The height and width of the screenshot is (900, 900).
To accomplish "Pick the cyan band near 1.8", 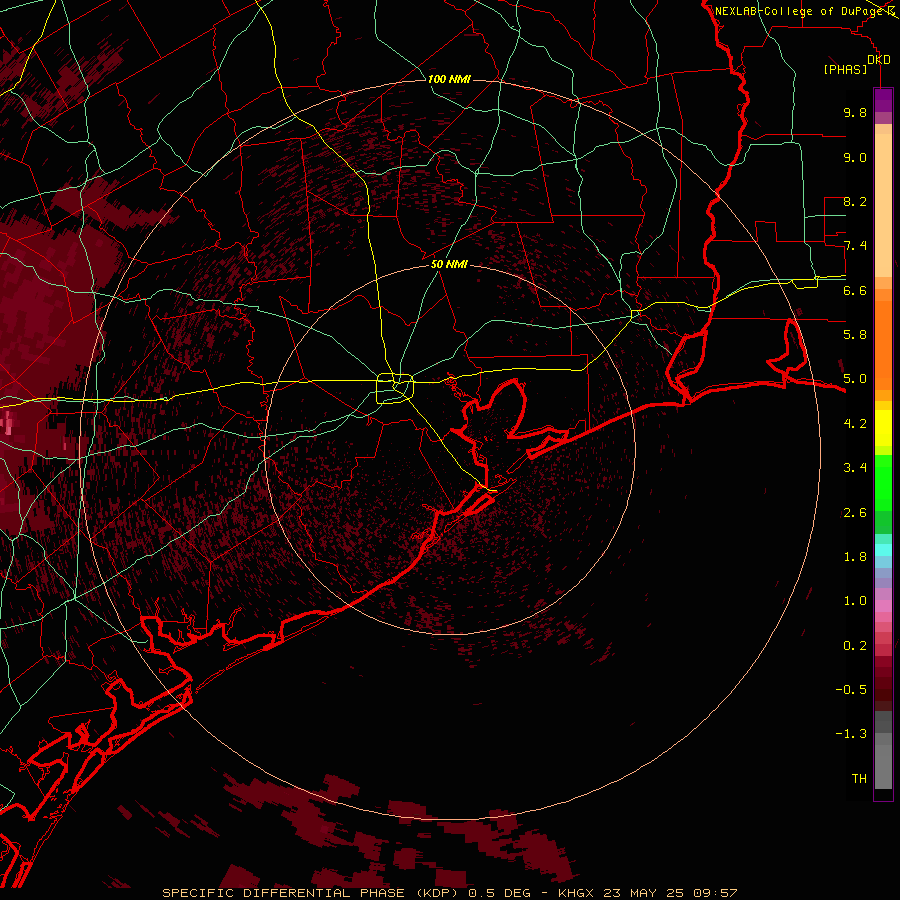I will (883, 550).
